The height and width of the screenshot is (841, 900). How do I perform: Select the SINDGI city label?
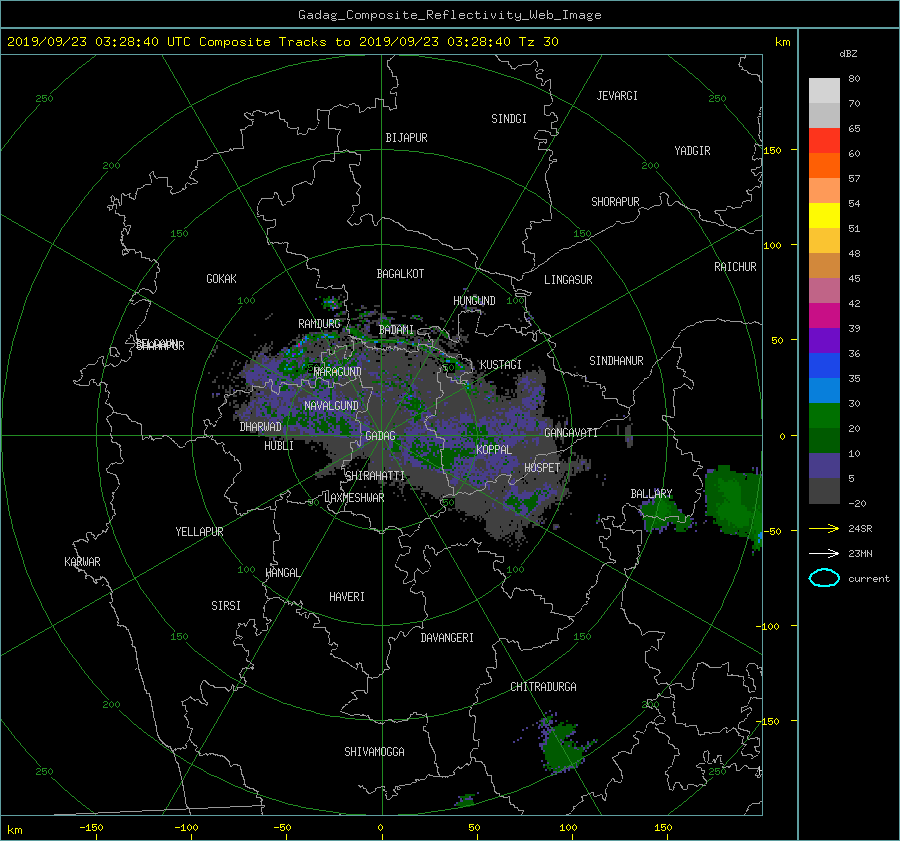tap(509, 119)
